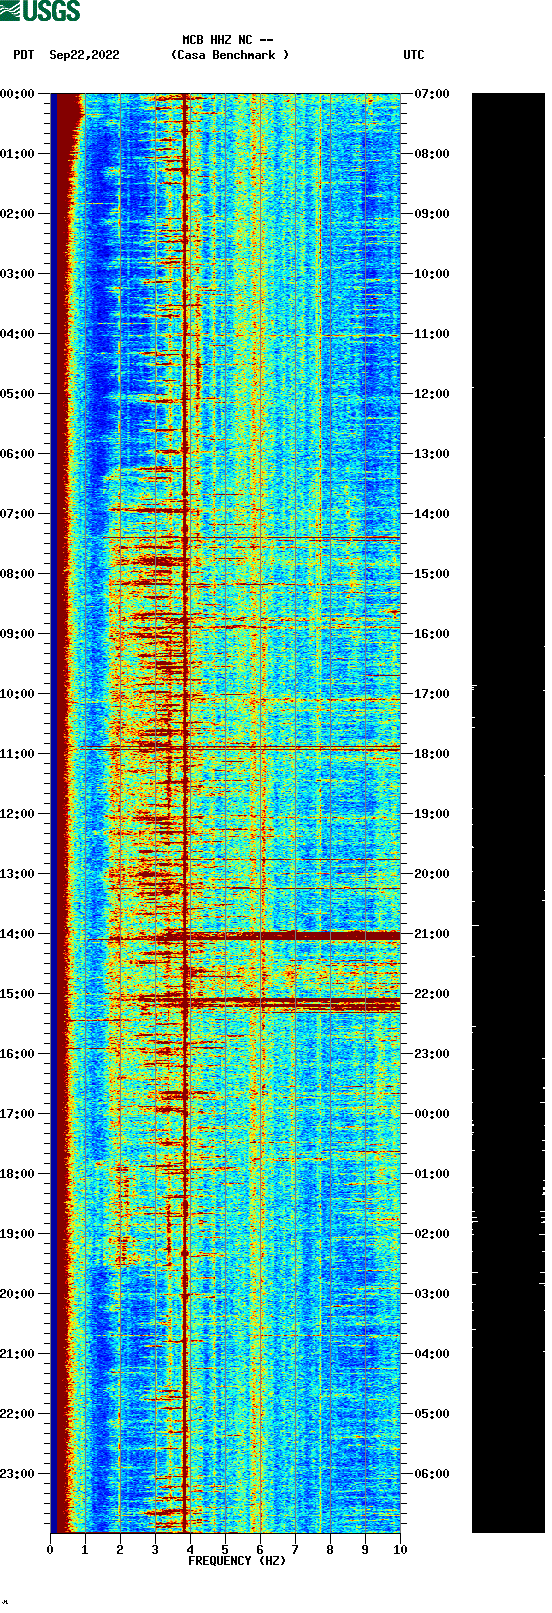This screenshot has height=1613, width=552.
Task: Click the 06:00 UTC right-axis label
Action: click(x=432, y=1474)
